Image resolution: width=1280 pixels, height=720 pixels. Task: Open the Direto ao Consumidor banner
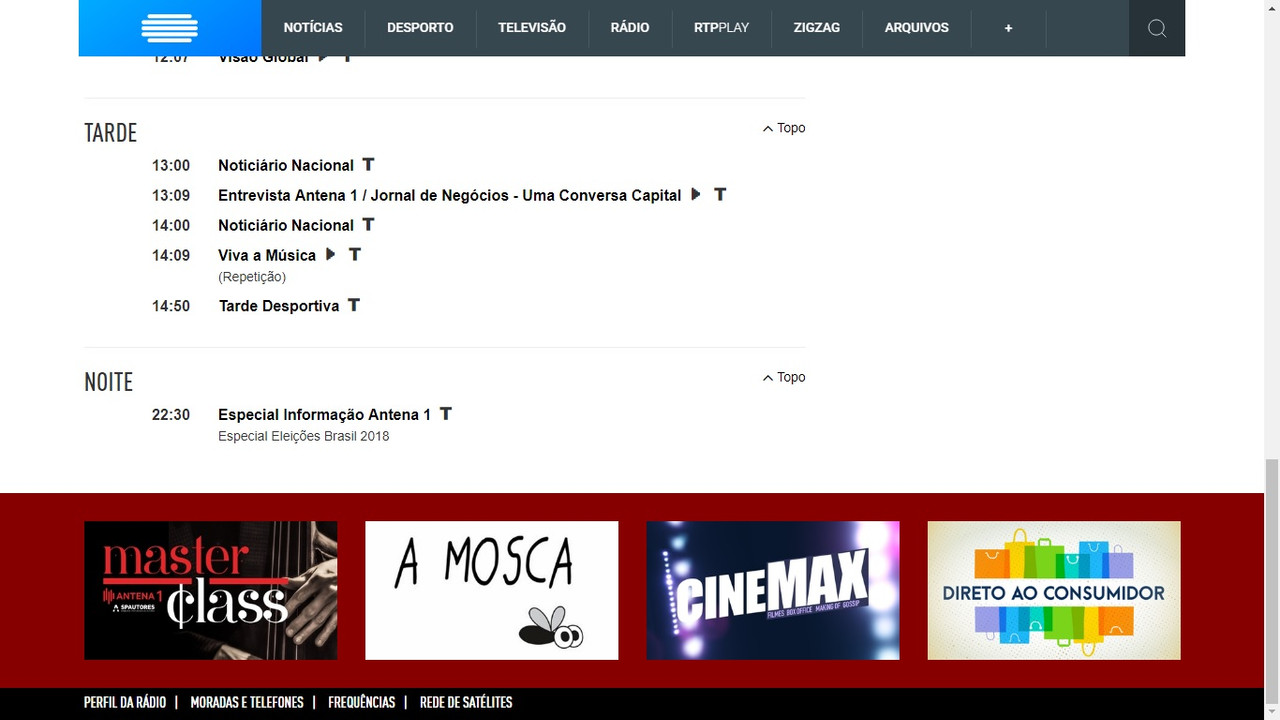[1054, 590]
